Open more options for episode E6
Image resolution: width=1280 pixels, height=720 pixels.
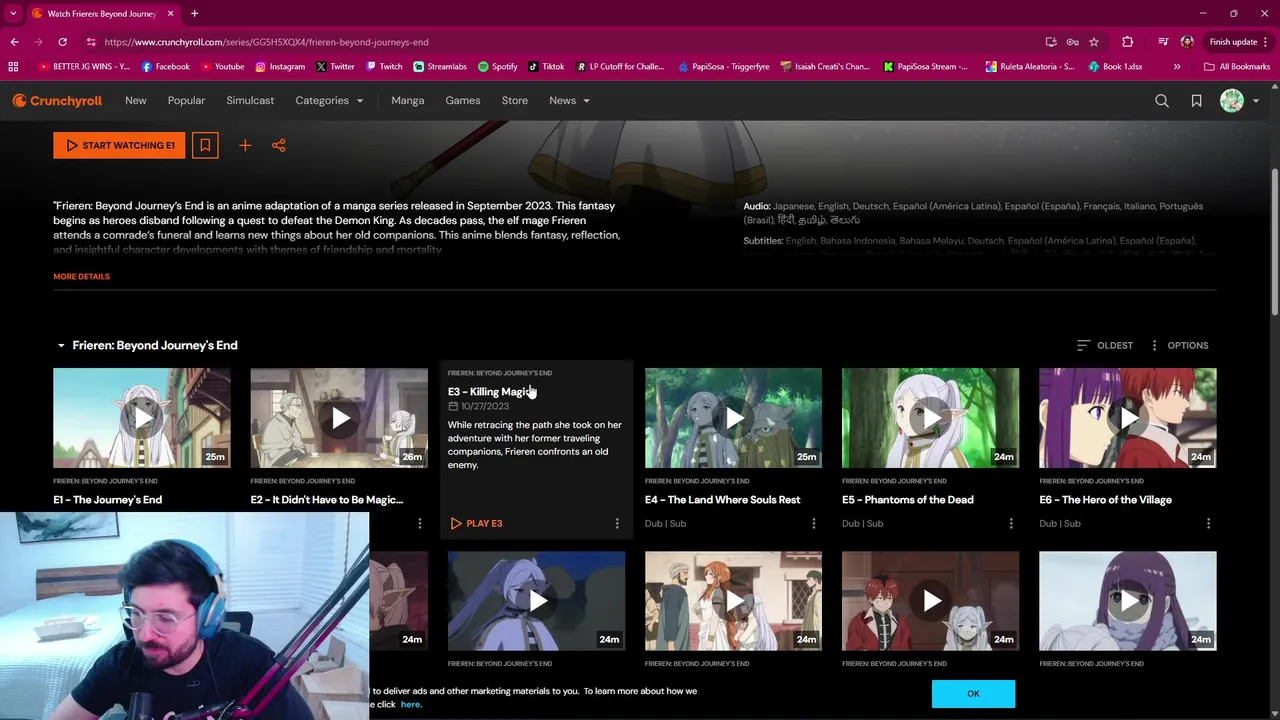(1208, 523)
